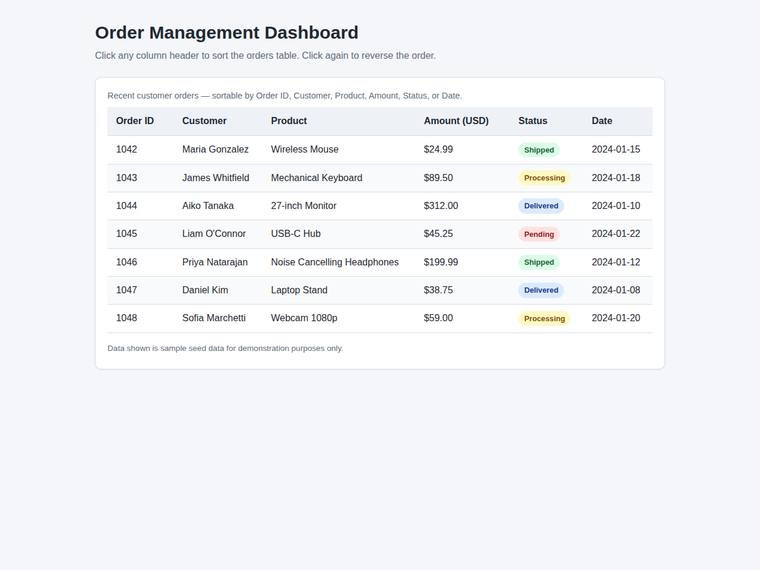
Task: Click Processing badge for Sofia Marchetti
Action: 544,318
